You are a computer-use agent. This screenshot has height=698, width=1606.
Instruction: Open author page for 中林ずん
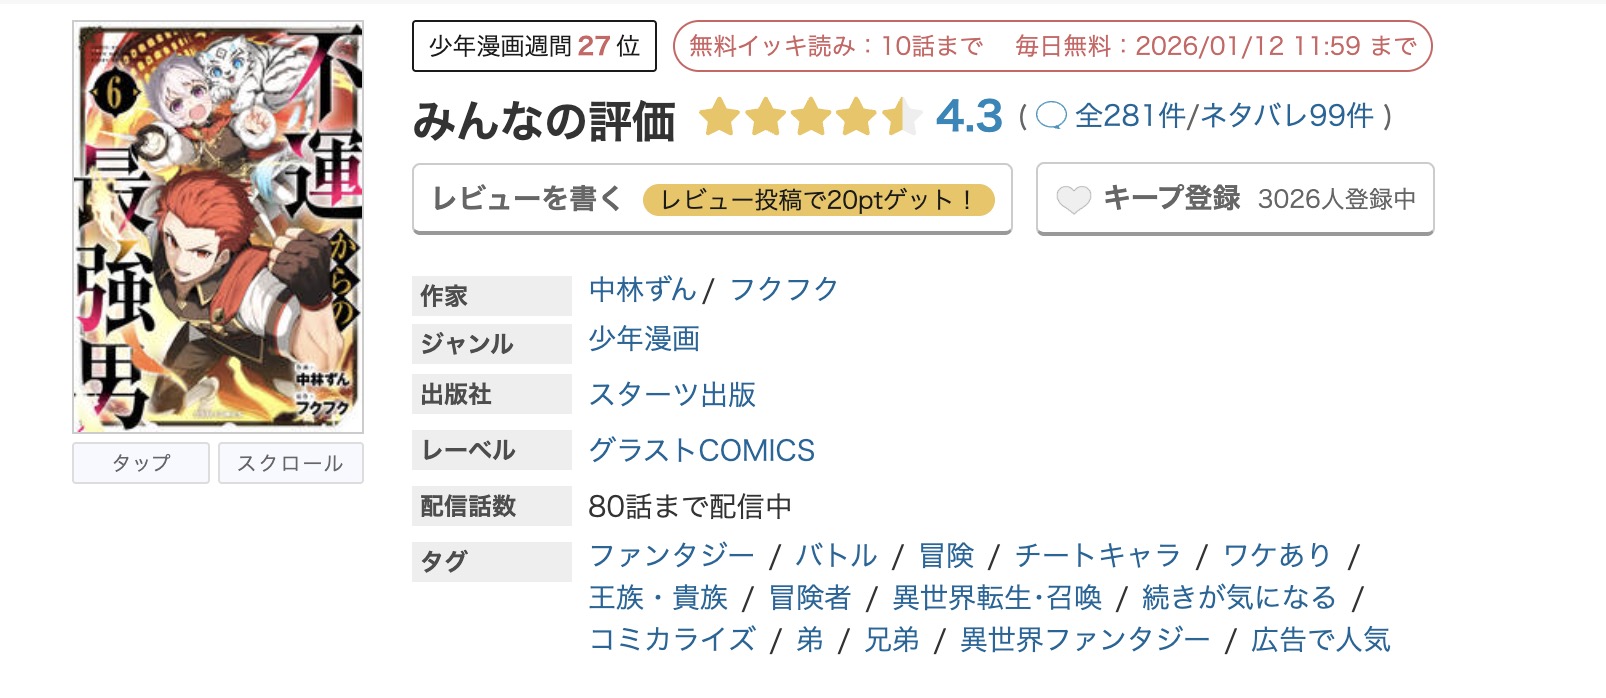[x=640, y=290]
